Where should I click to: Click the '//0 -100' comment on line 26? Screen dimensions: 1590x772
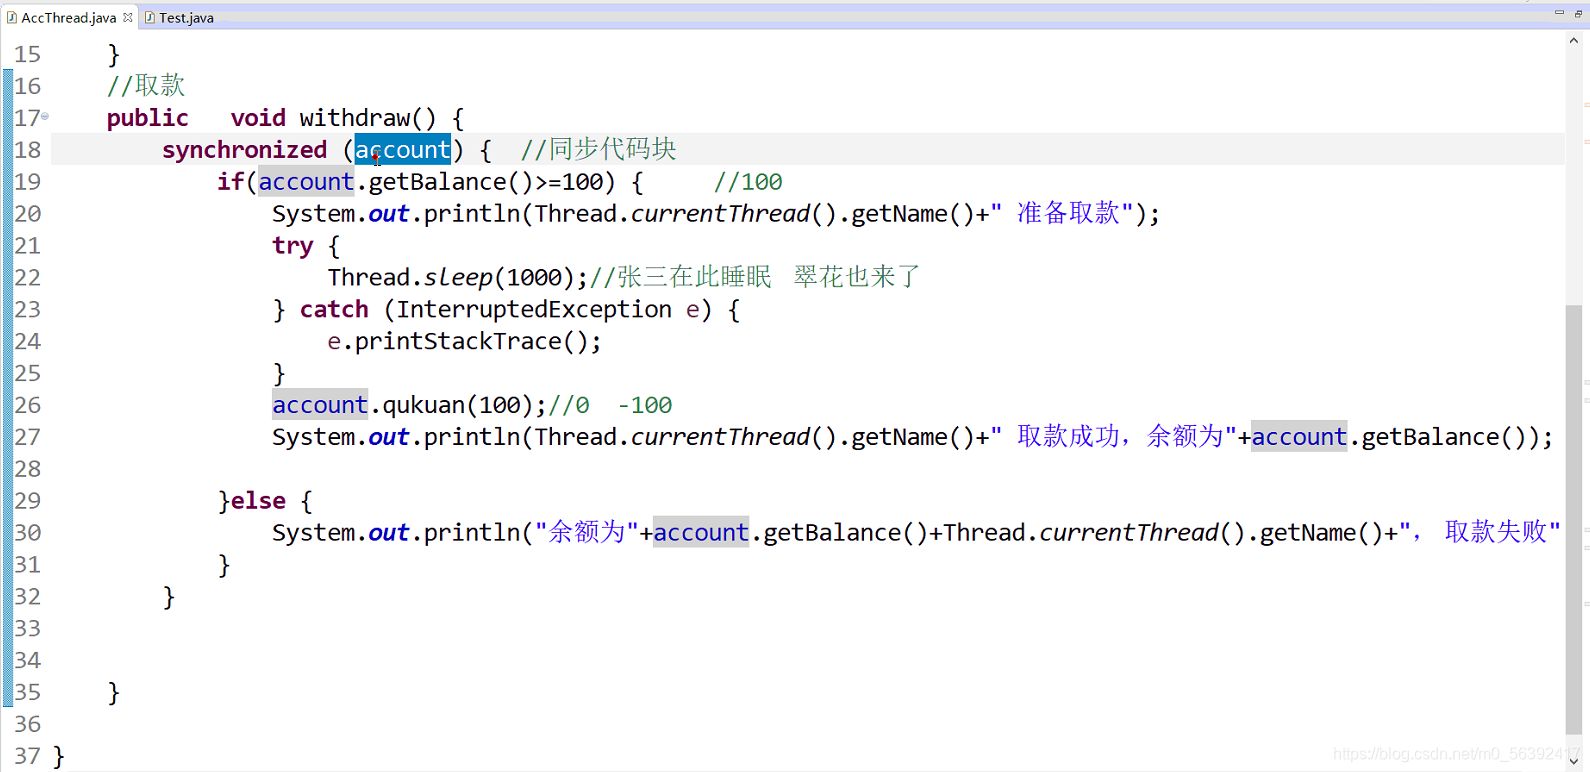point(610,405)
